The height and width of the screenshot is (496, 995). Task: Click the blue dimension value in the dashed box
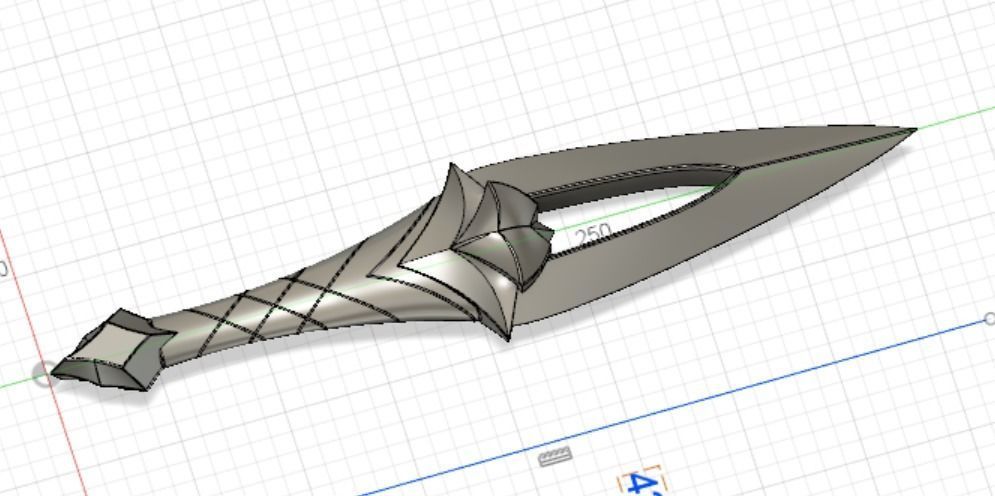coord(643,483)
